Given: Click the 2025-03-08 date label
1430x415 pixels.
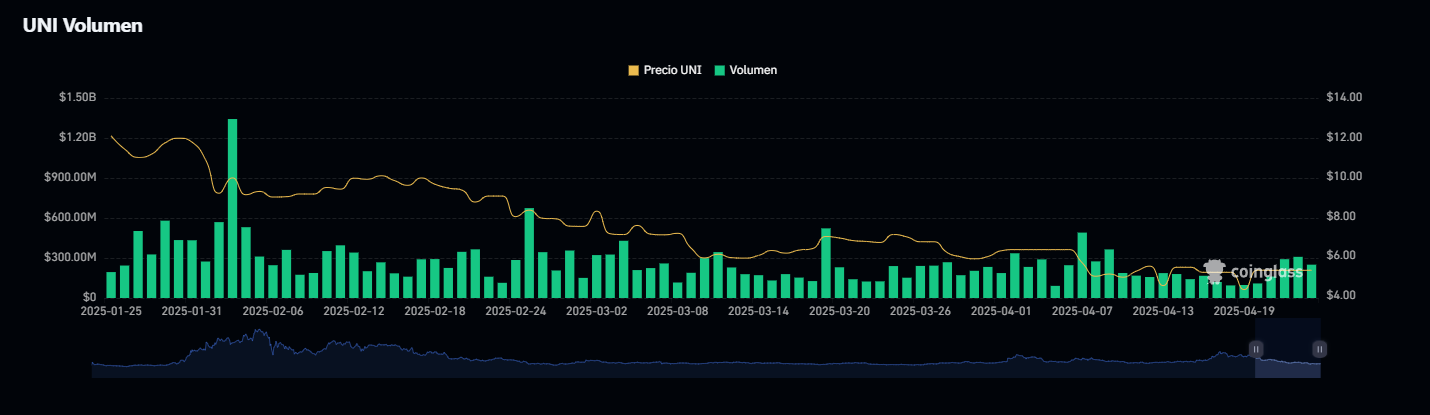Looking at the screenshot, I should point(678,311).
